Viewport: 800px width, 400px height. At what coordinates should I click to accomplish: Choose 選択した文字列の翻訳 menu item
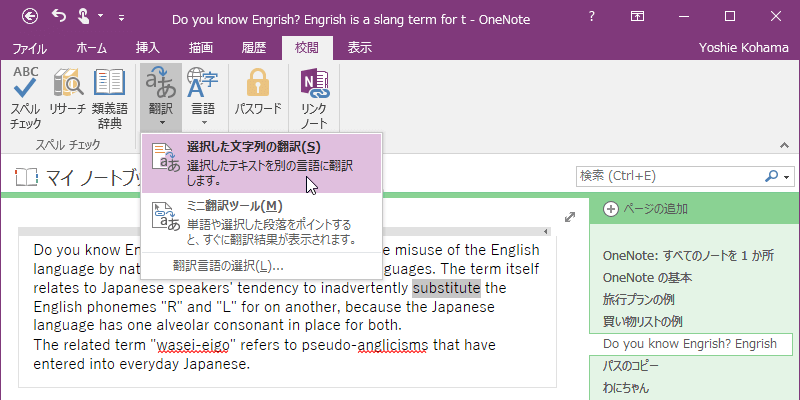[x=261, y=163]
